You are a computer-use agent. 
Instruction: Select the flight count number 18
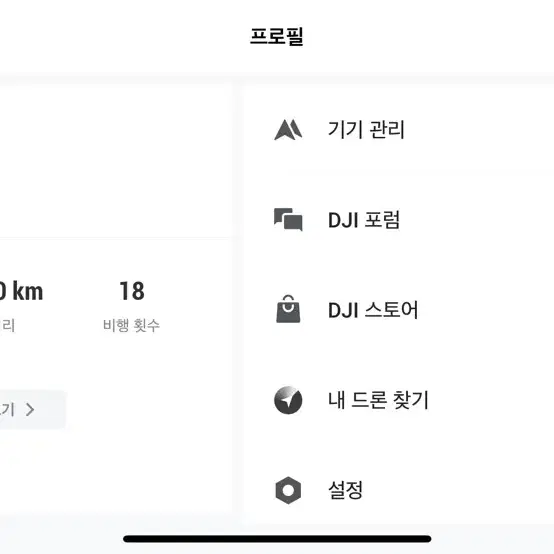coord(132,291)
